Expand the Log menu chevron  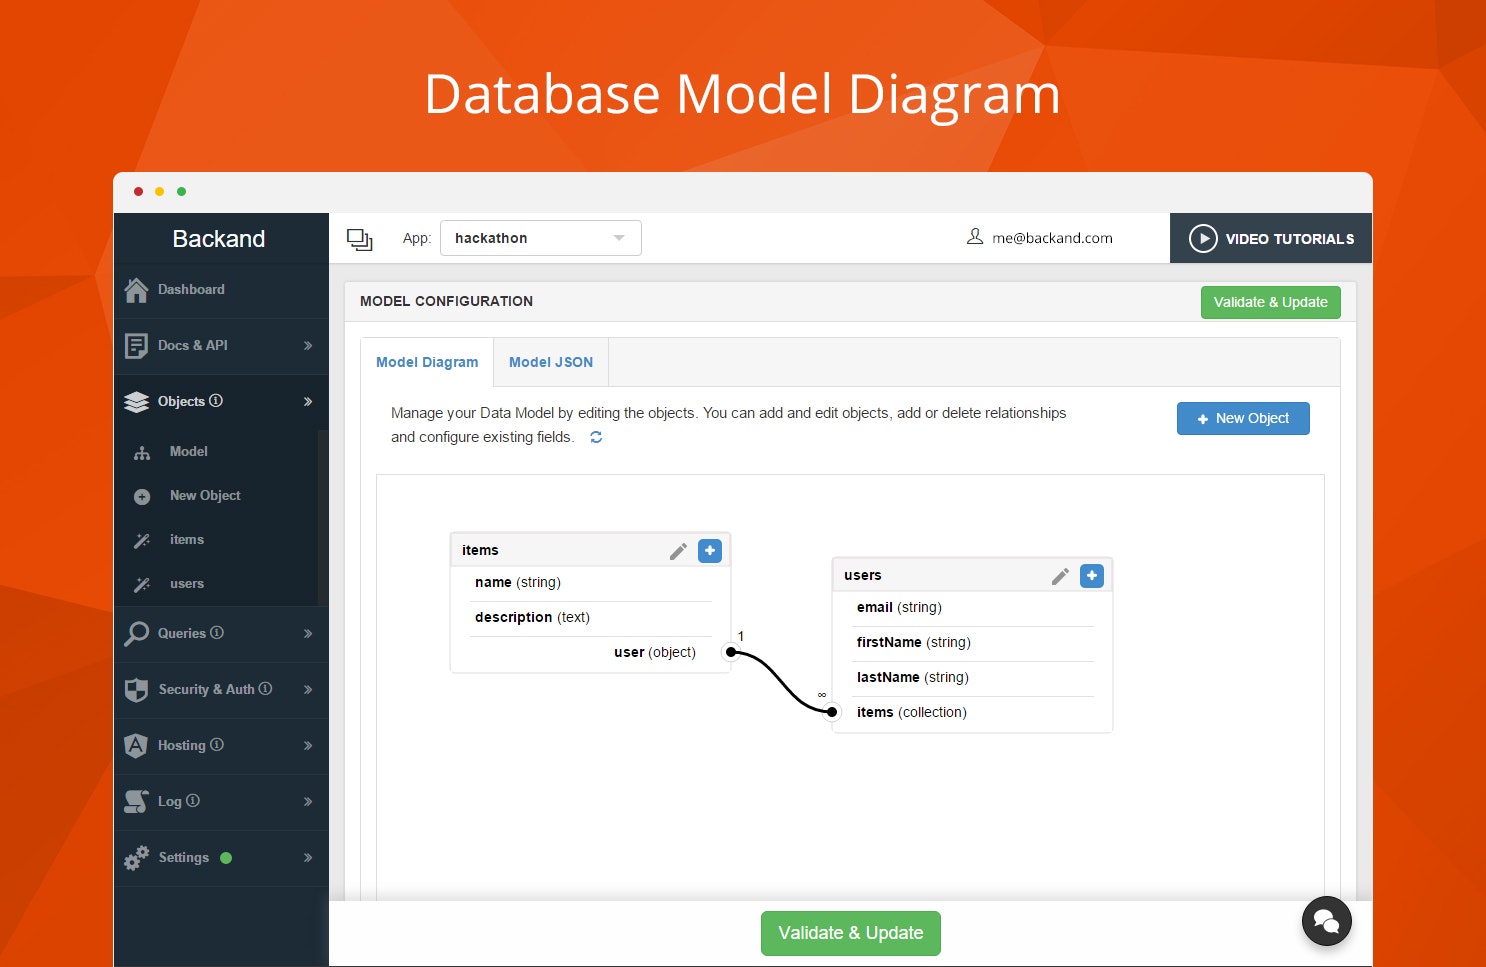(x=308, y=802)
